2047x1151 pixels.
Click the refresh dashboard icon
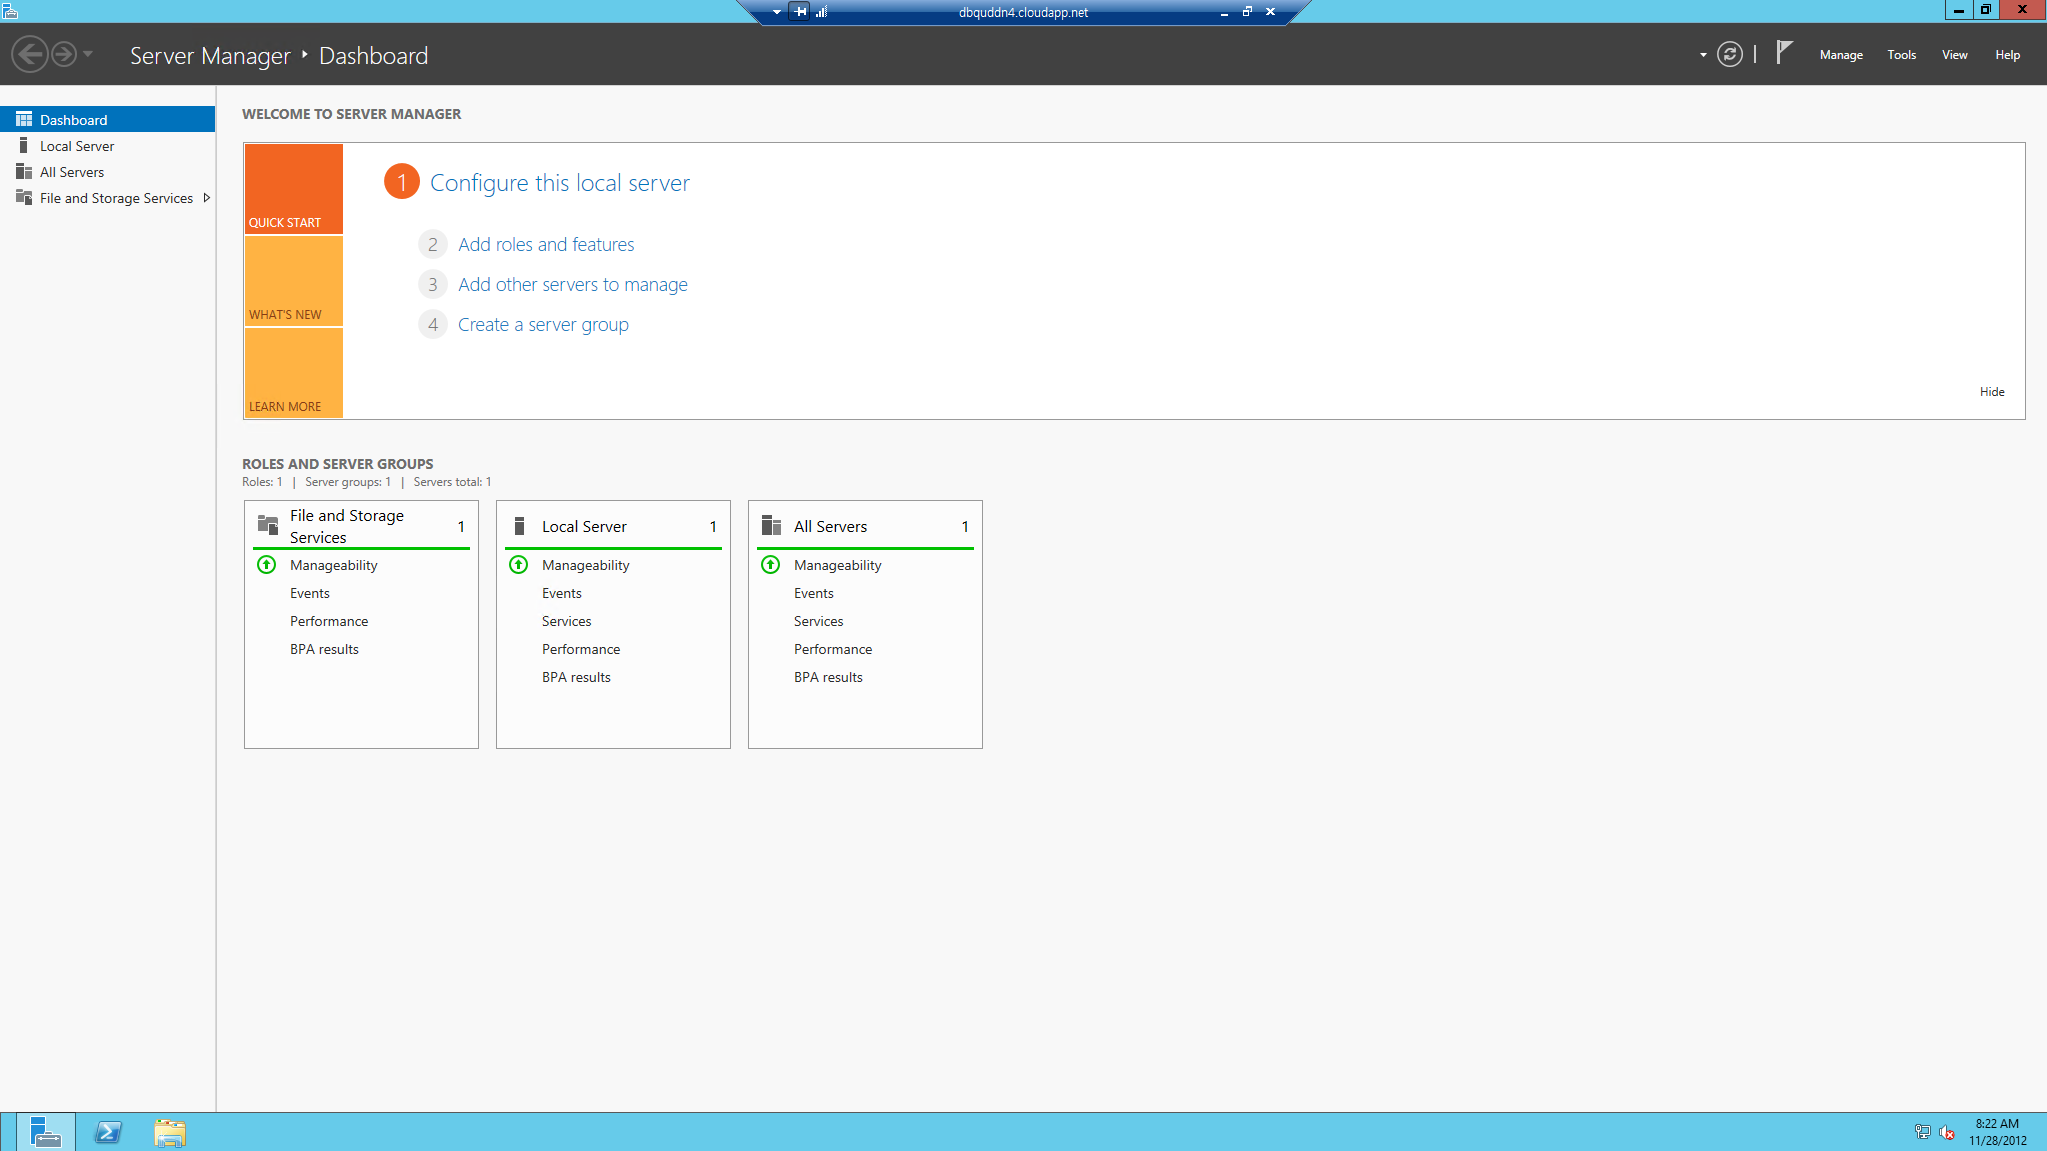click(1729, 54)
